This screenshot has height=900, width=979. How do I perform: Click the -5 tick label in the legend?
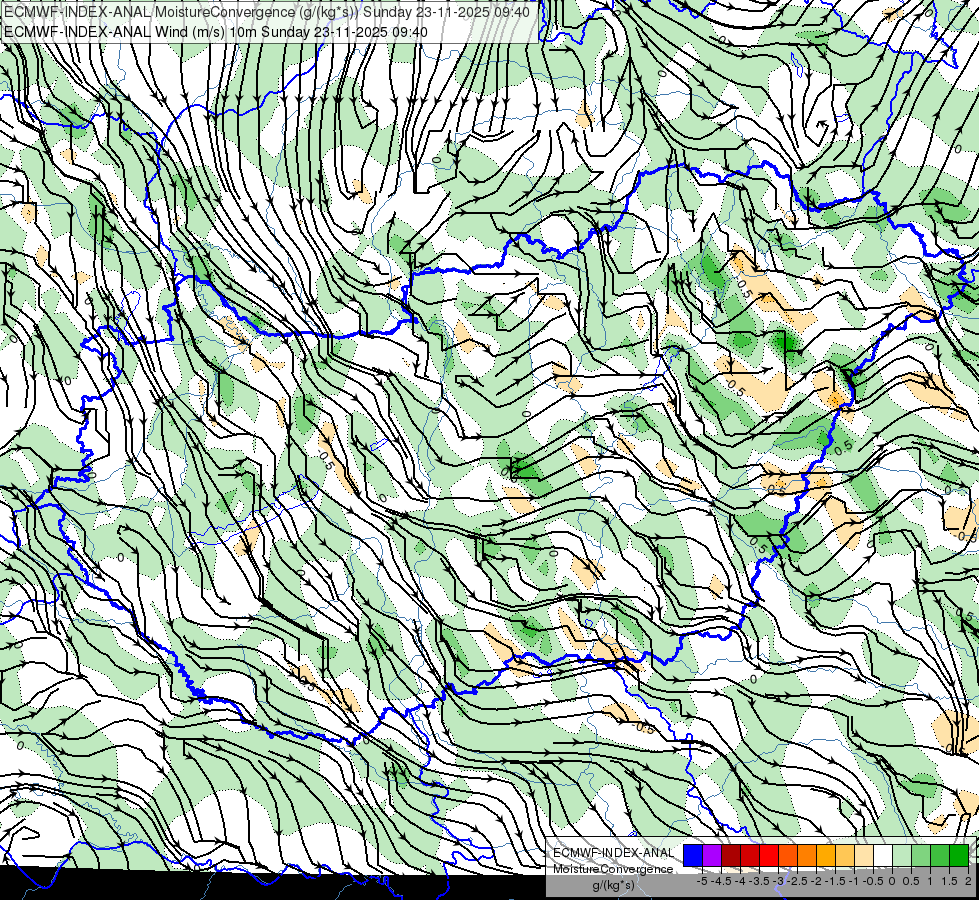coord(702,881)
